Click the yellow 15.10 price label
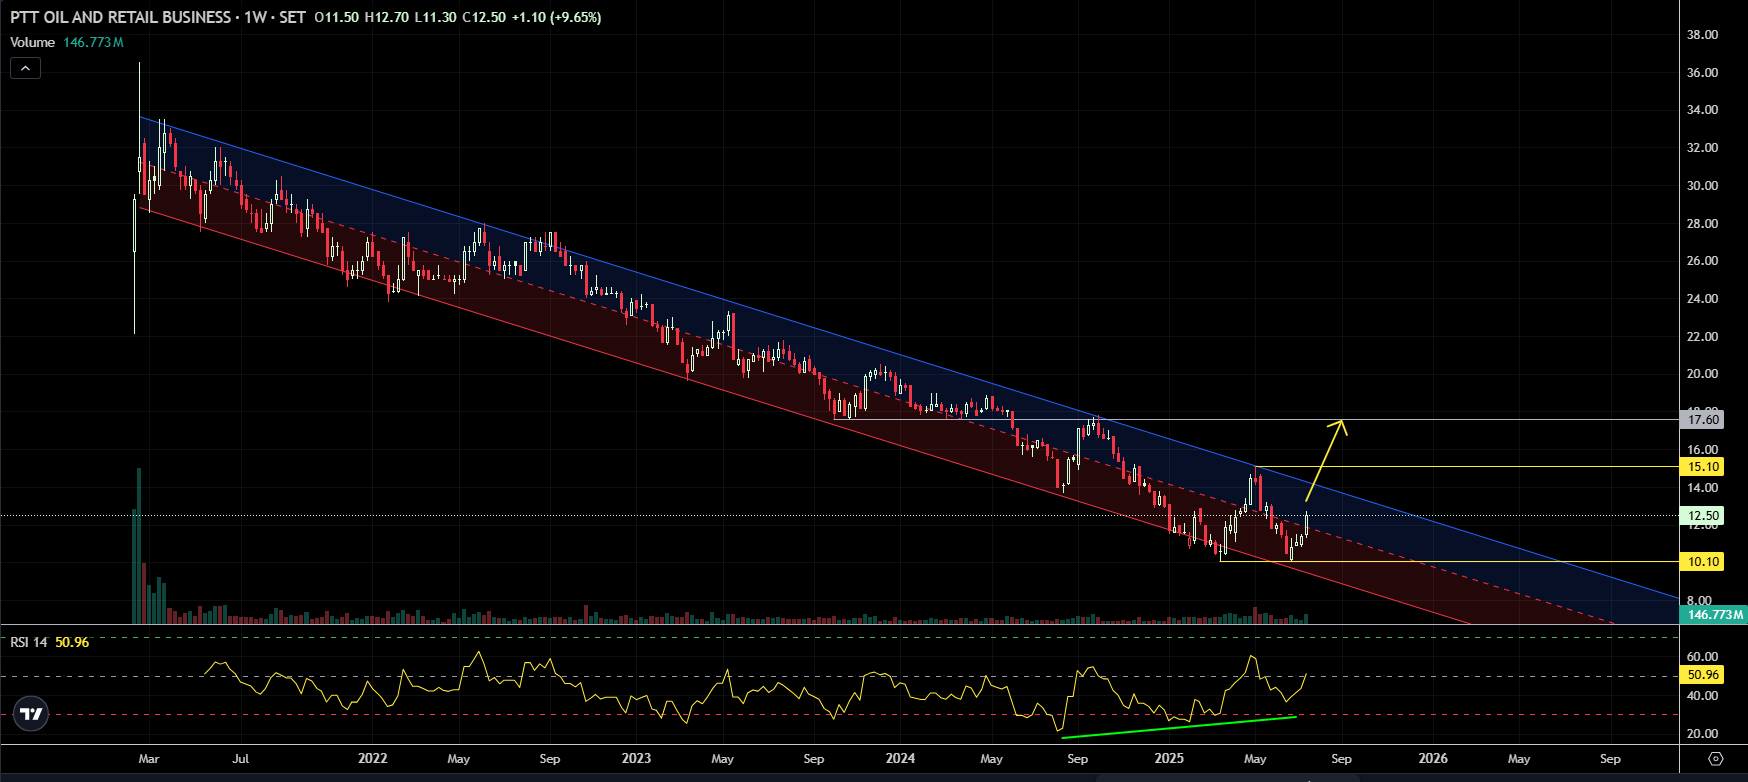 (1703, 467)
